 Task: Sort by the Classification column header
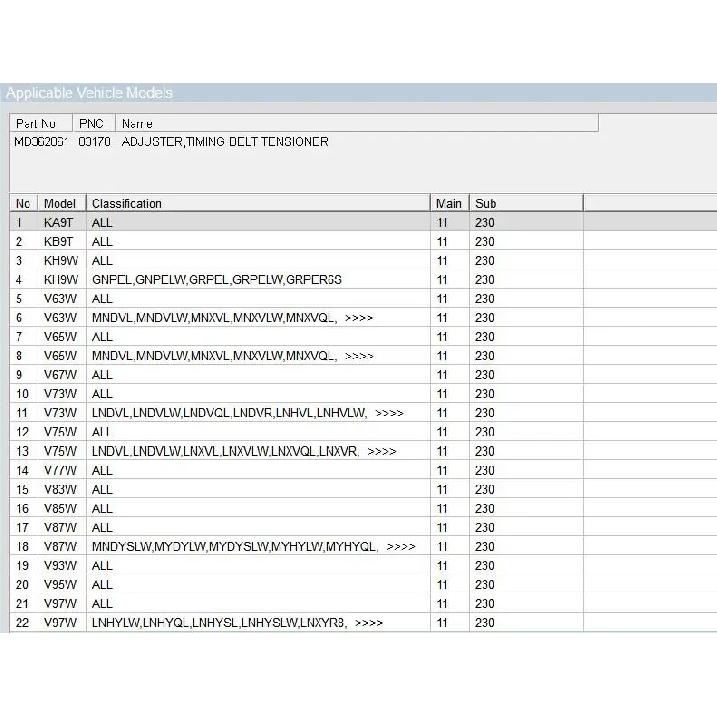coord(258,203)
